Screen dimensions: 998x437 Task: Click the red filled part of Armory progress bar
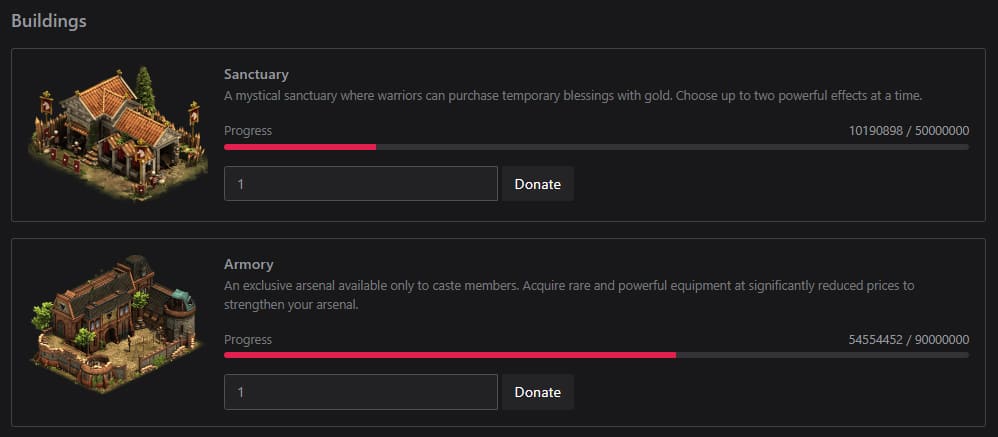pyautogui.click(x=450, y=355)
